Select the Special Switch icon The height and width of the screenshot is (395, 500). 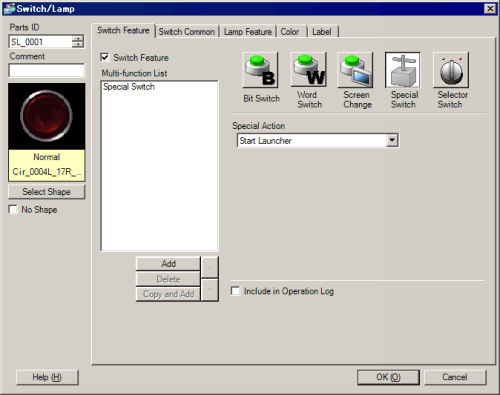[403, 70]
